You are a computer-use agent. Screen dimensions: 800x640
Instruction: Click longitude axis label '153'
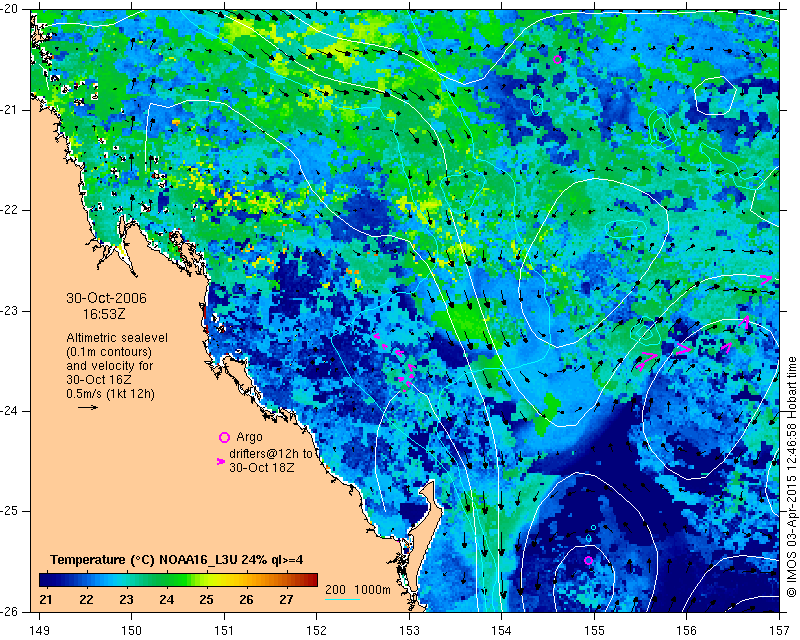[x=409, y=631]
